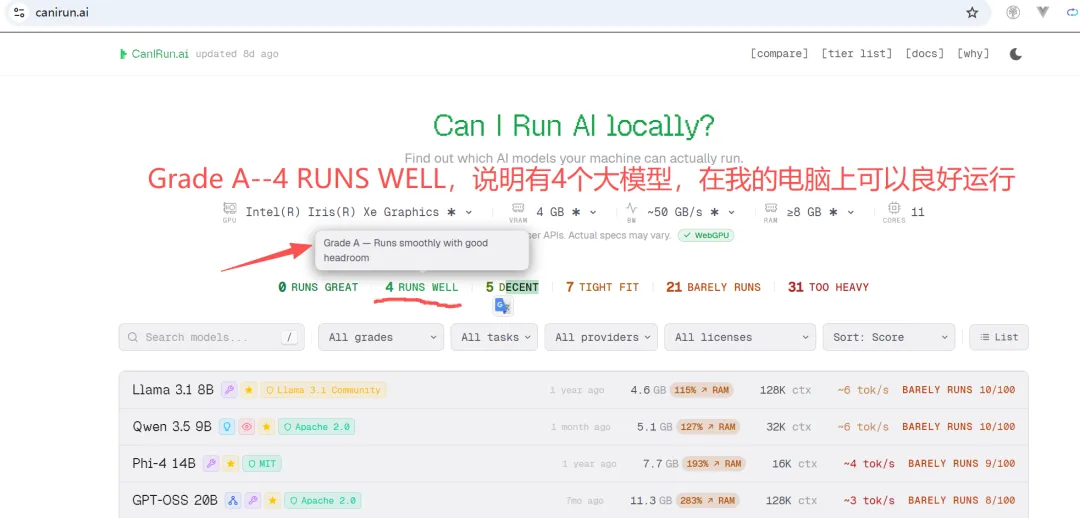
Task: Click the slash shortcut key hint
Action: [289, 338]
